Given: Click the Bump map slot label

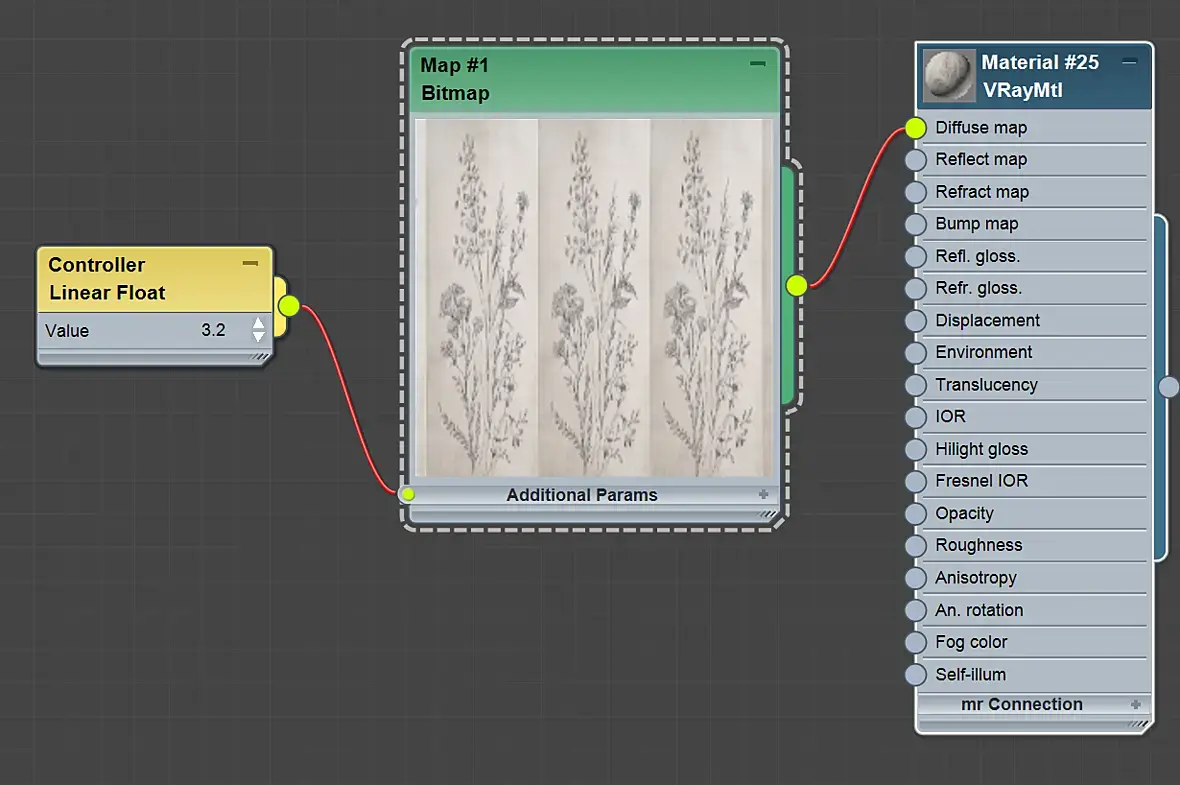Looking at the screenshot, I should pyautogui.click(x=977, y=224).
